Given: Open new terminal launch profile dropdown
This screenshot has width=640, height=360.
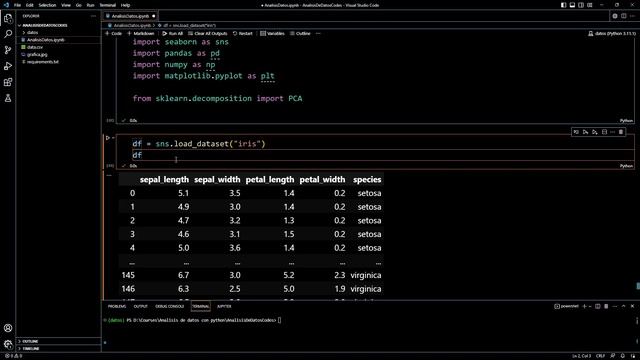Looking at the screenshot, I should coord(590,306).
